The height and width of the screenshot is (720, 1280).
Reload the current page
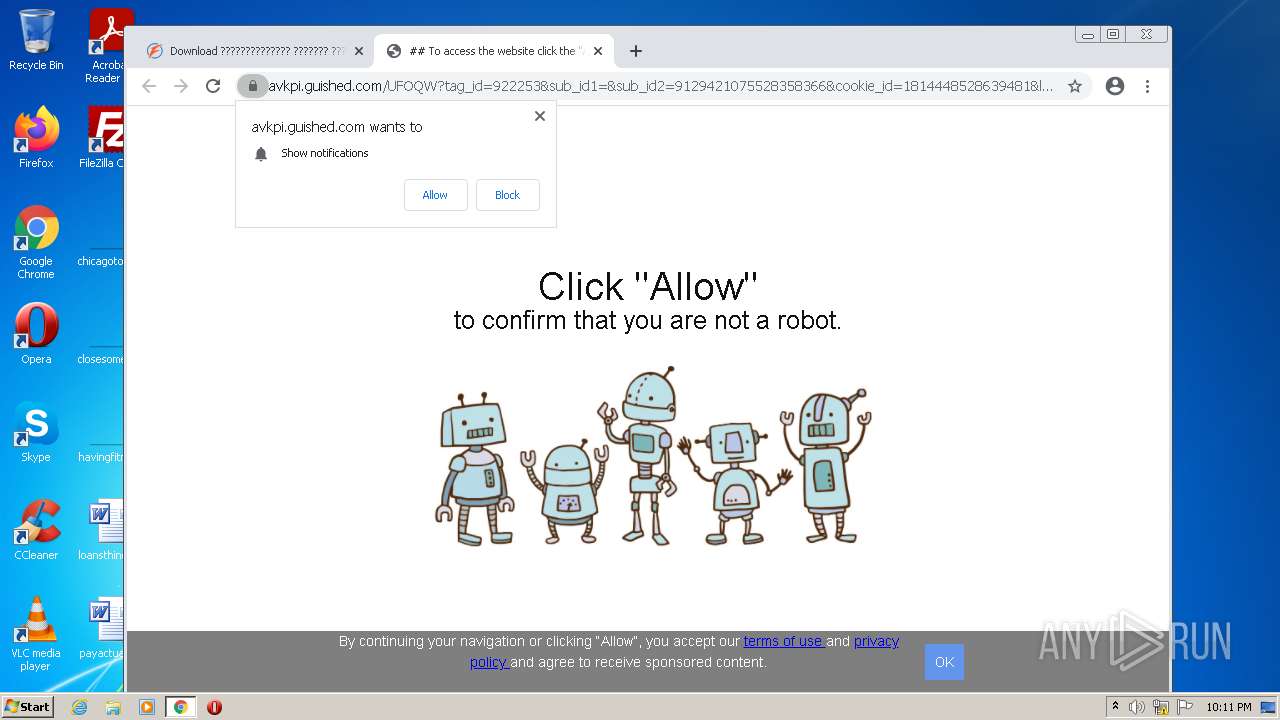click(x=213, y=86)
